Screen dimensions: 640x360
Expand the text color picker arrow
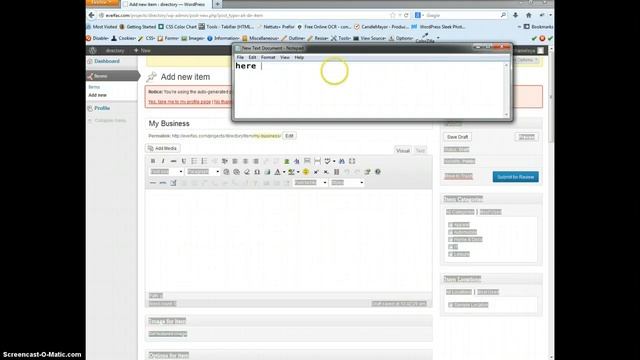tap(284, 172)
